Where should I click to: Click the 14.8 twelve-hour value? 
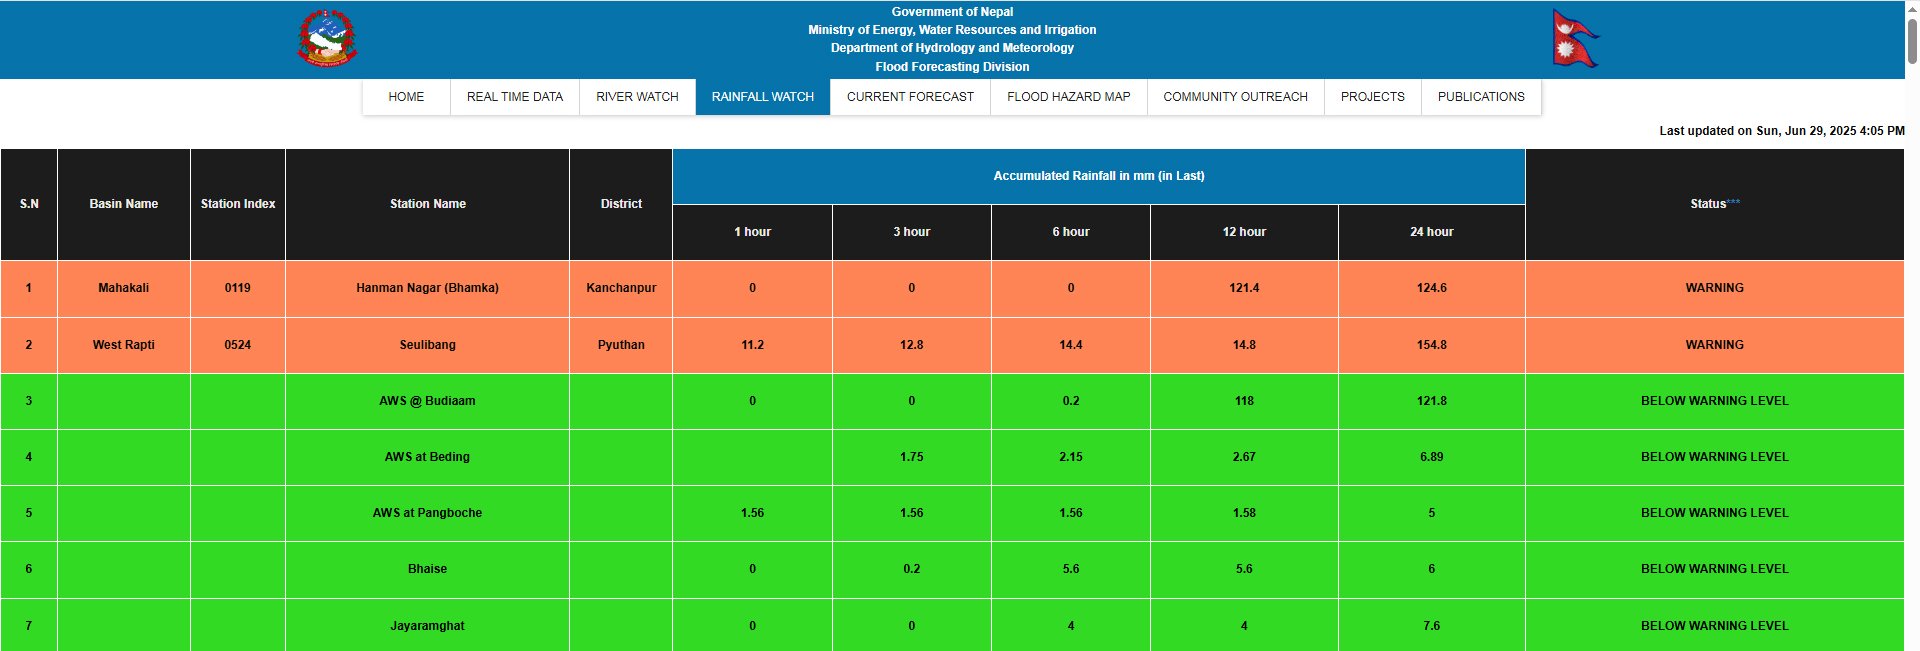(x=1244, y=345)
